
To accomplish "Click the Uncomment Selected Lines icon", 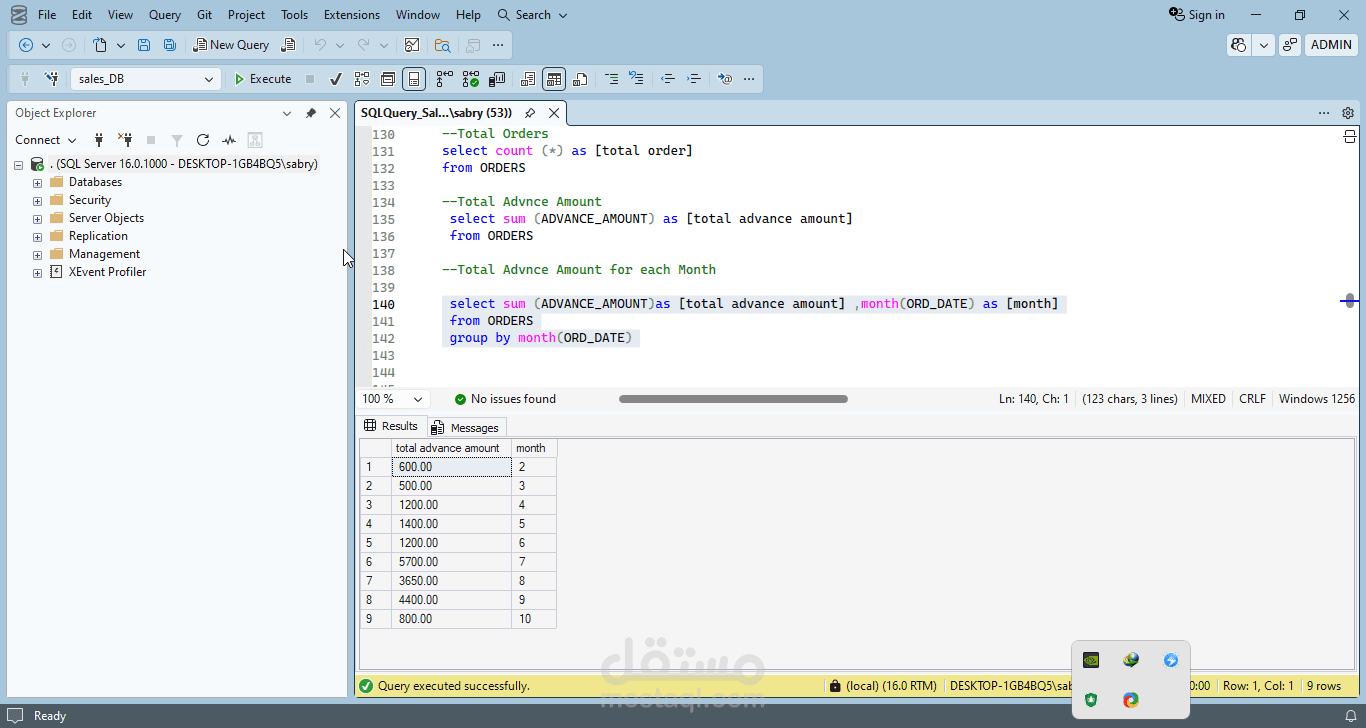I will (636, 79).
